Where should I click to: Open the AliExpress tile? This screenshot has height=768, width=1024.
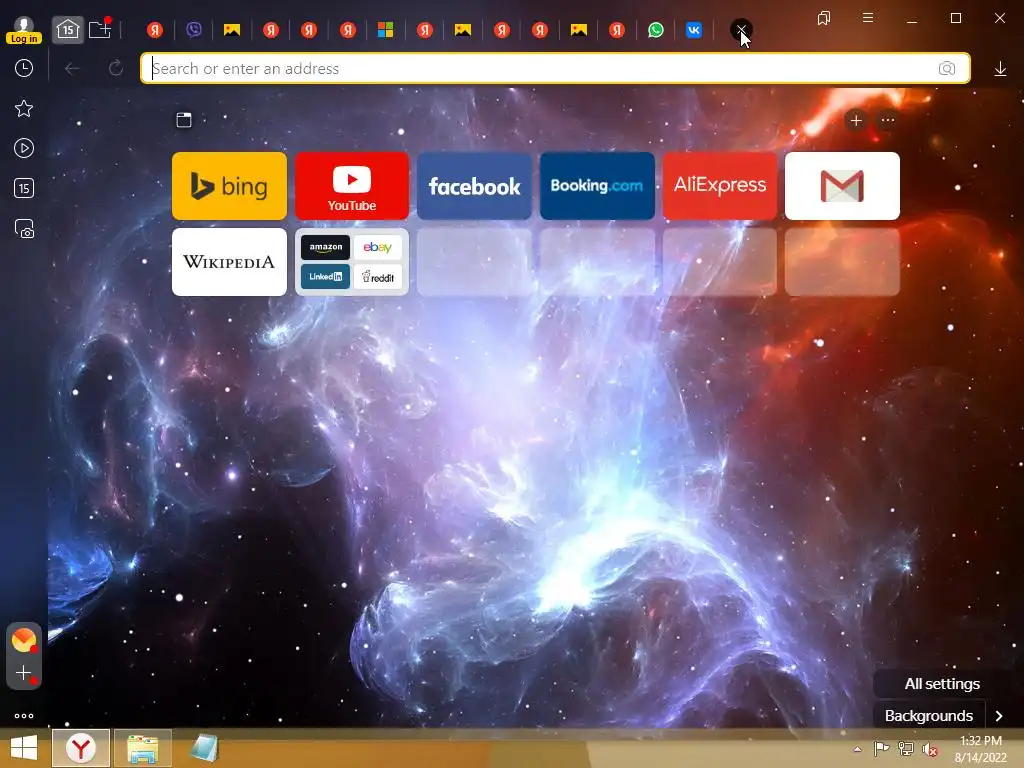pos(720,186)
